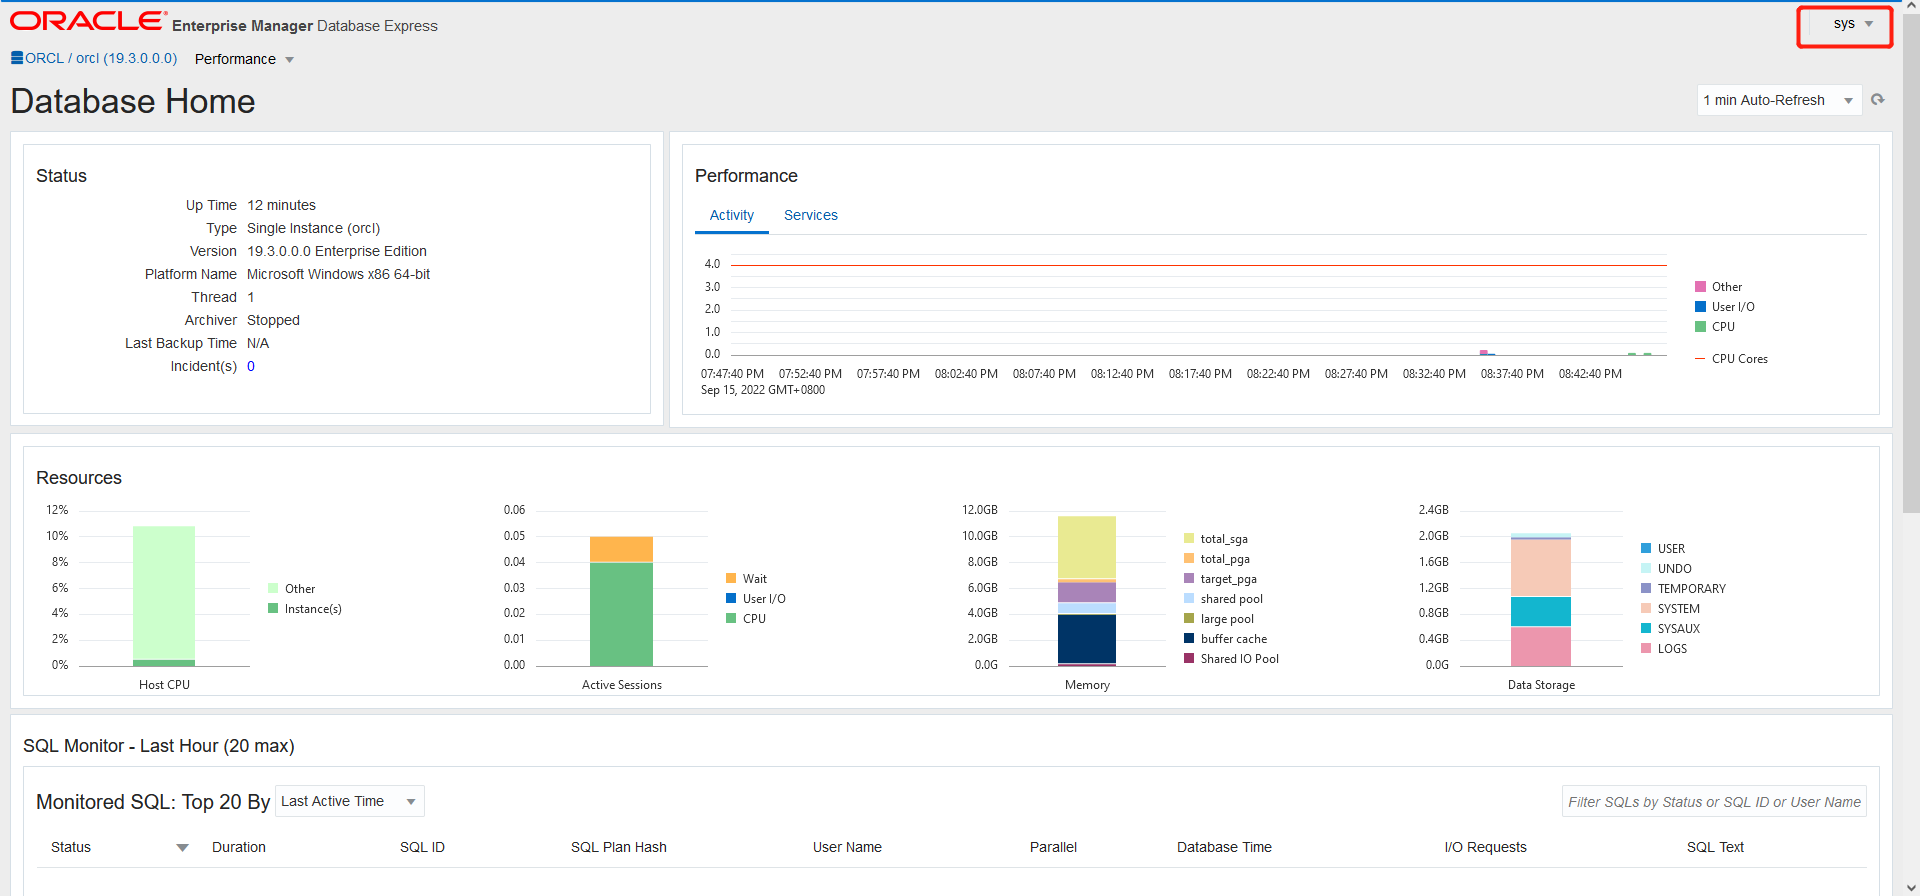Click the Active Sessions Wait bar segment

click(621, 549)
